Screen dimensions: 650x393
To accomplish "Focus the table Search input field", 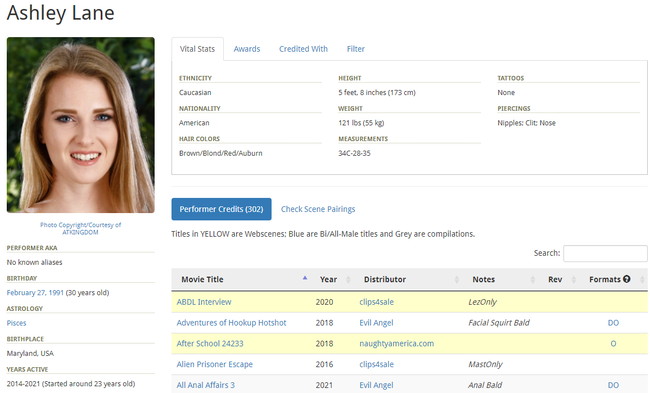I will (605, 253).
